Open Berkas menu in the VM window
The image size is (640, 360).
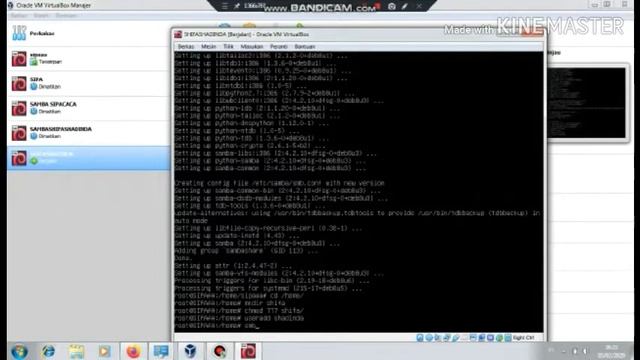[x=186, y=47]
